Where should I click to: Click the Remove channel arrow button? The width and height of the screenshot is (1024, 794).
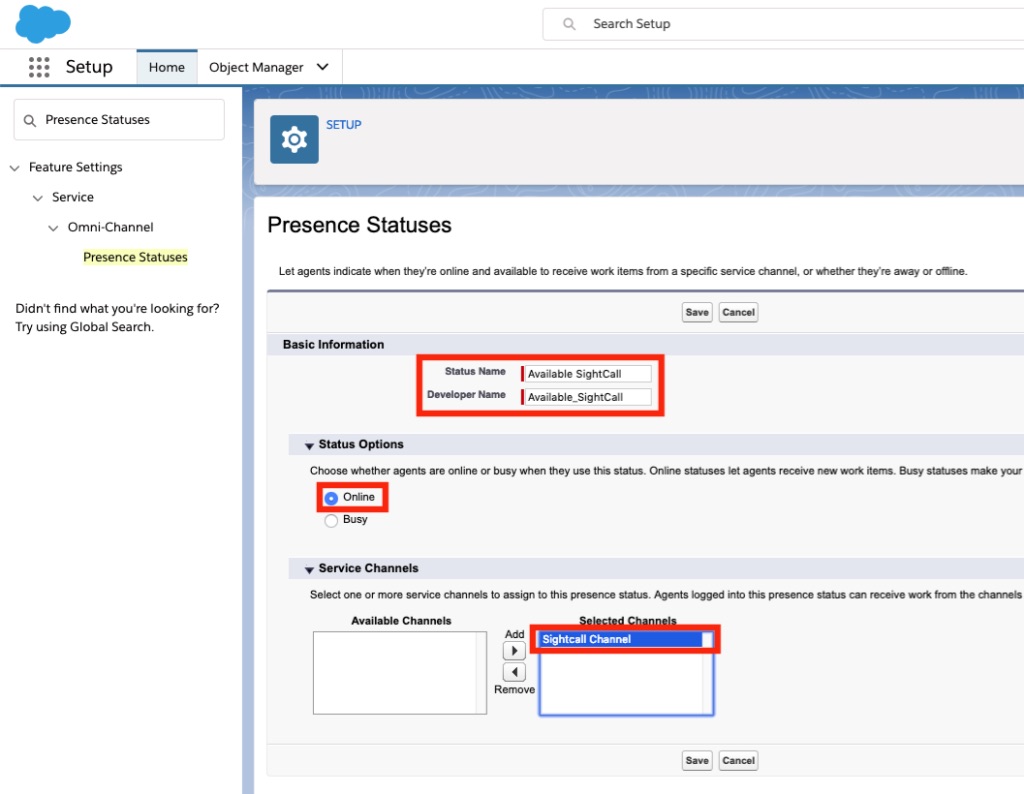514,672
